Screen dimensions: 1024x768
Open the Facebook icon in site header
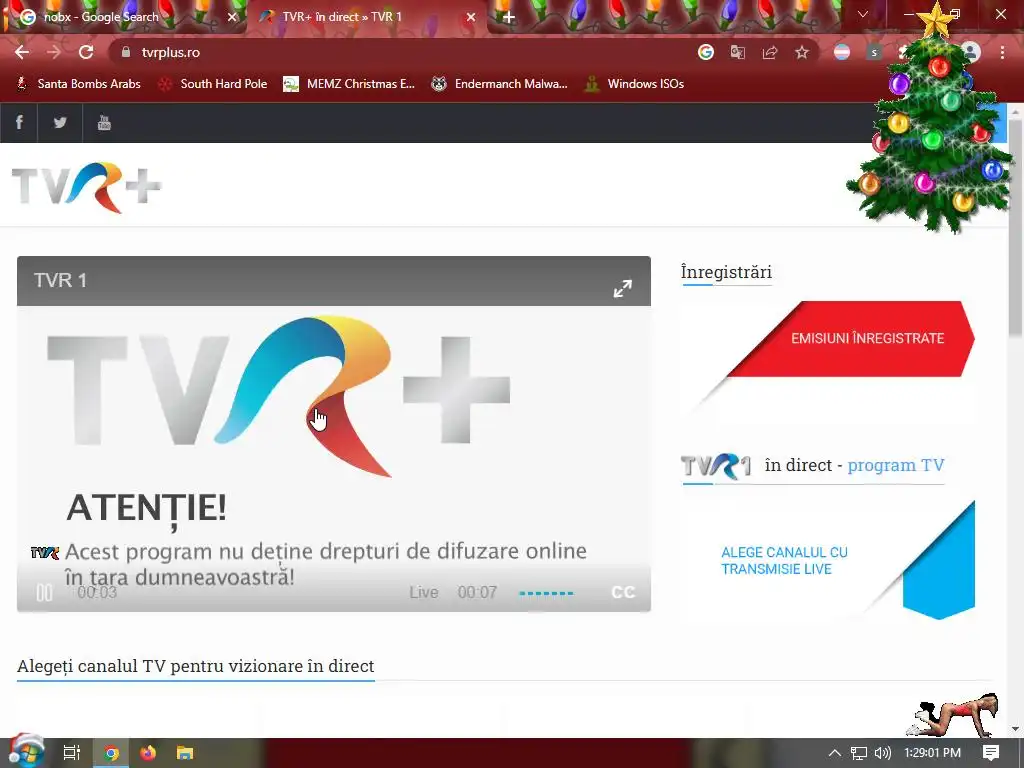(x=19, y=123)
